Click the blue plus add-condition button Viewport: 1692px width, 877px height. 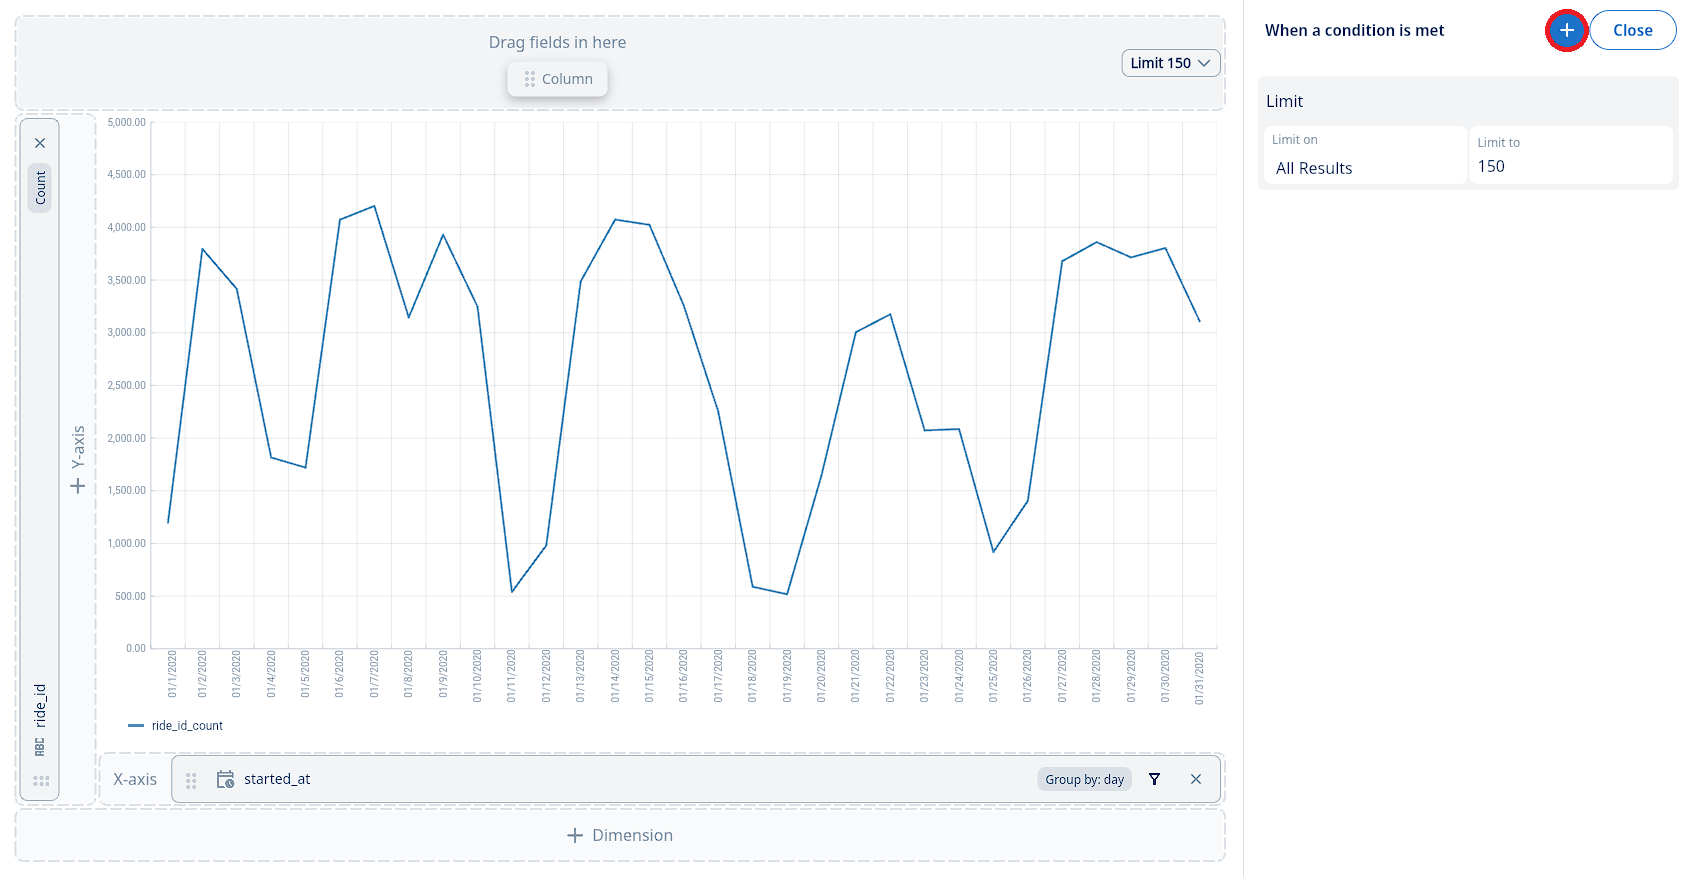click(x=1566, y=31)
